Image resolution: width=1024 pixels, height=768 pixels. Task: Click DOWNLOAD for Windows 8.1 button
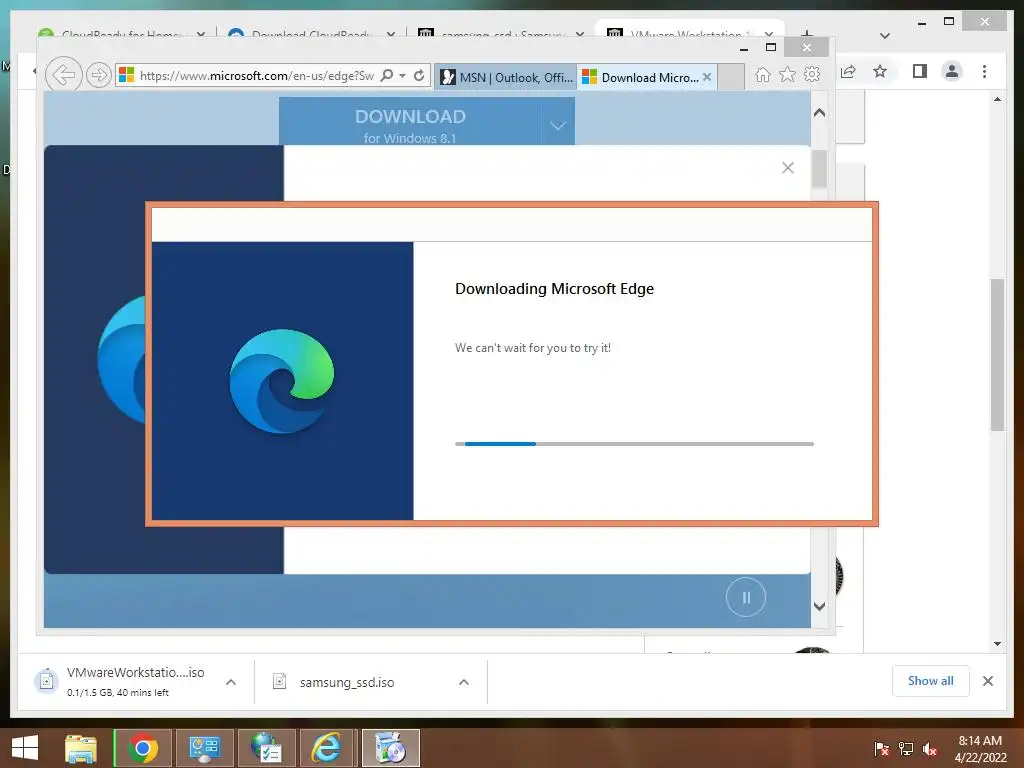[x=409, y=121]
